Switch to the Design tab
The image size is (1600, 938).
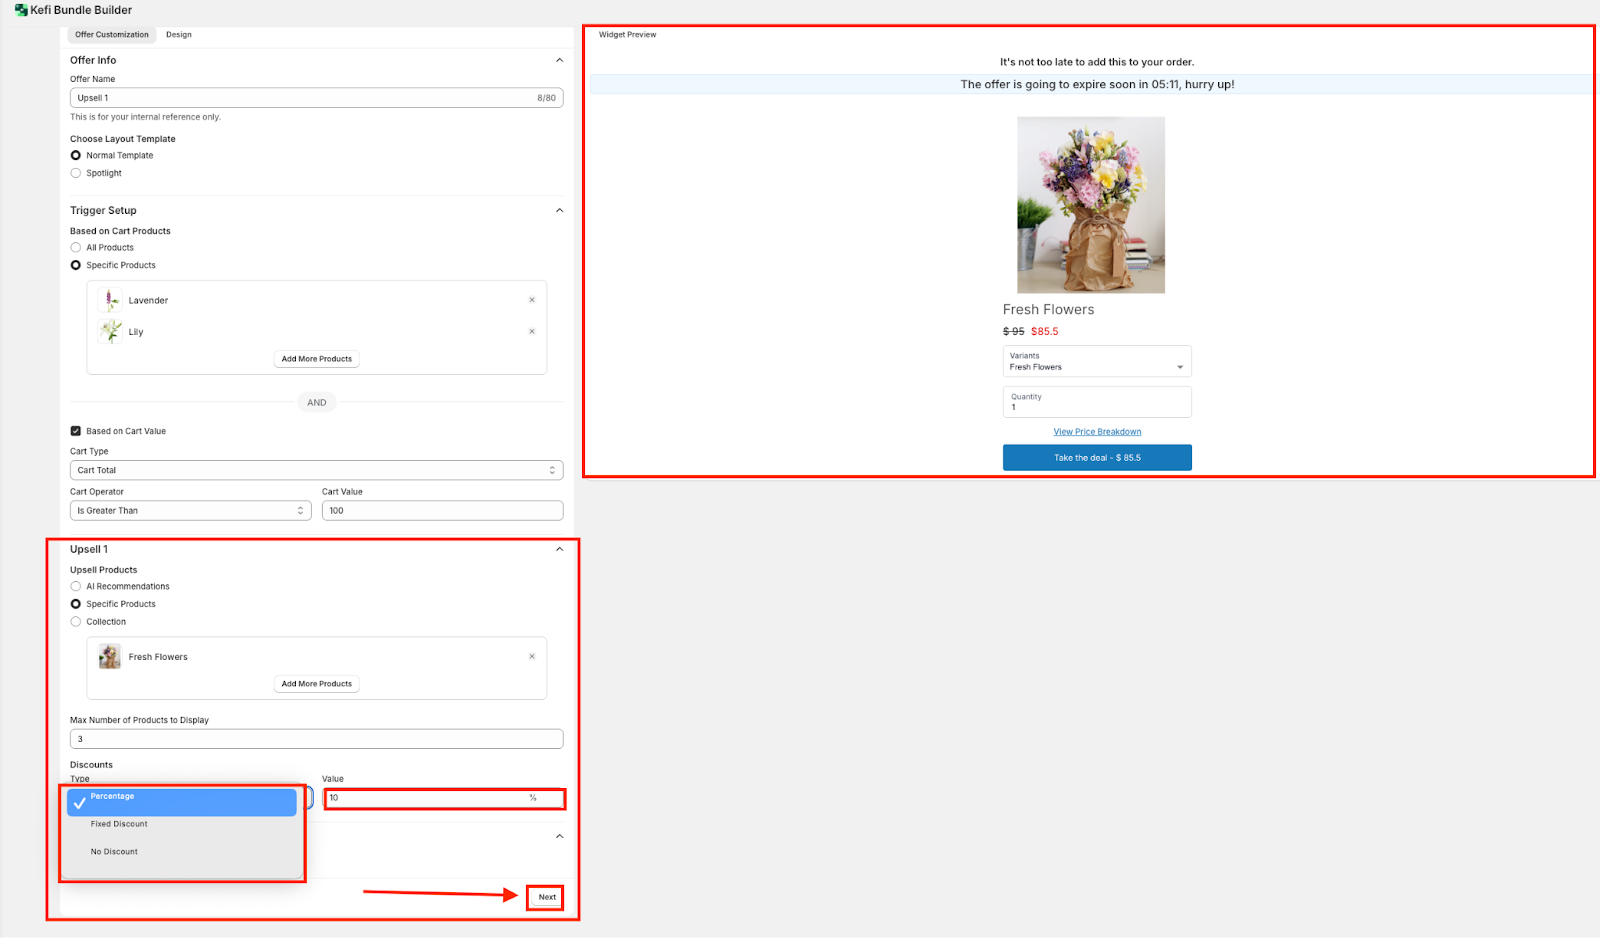[x=179, y=35]
